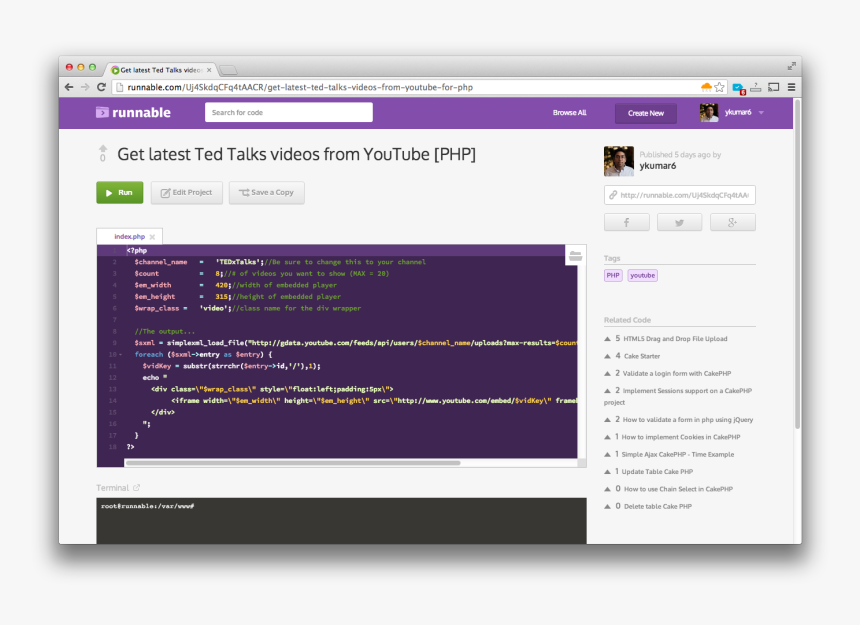Select the Get latest Ted Talks browser tab
This screenshot has width=860, height=625.
[160, 70]
